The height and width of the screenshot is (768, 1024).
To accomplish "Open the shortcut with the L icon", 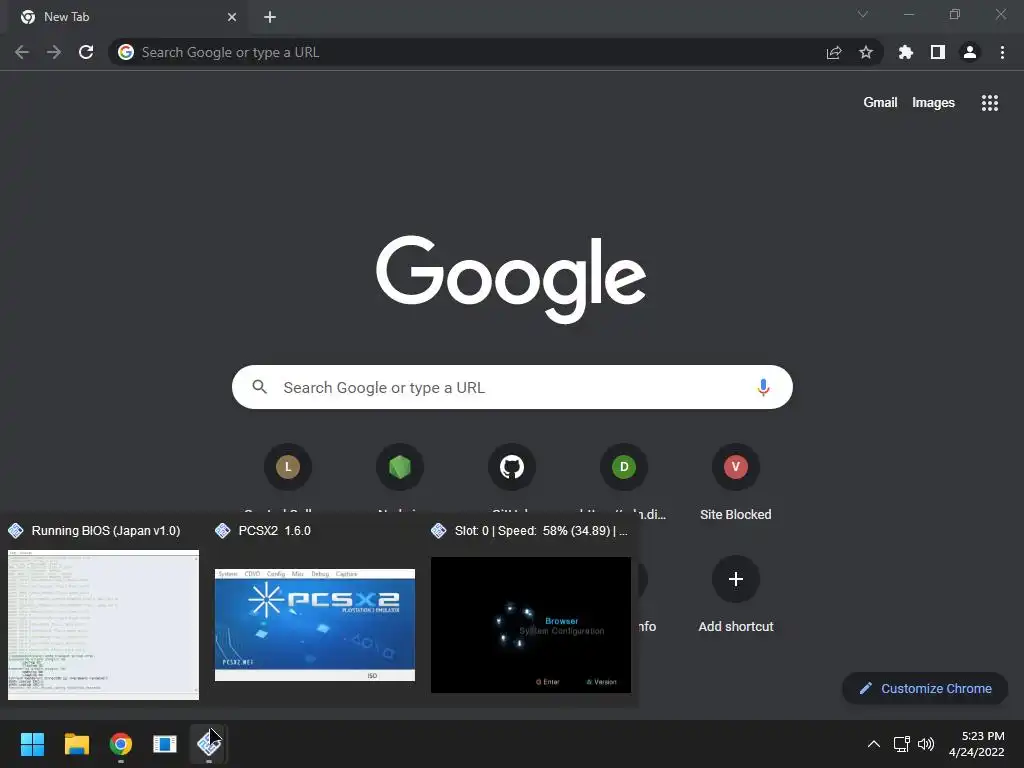I will (x=288, y=467).
